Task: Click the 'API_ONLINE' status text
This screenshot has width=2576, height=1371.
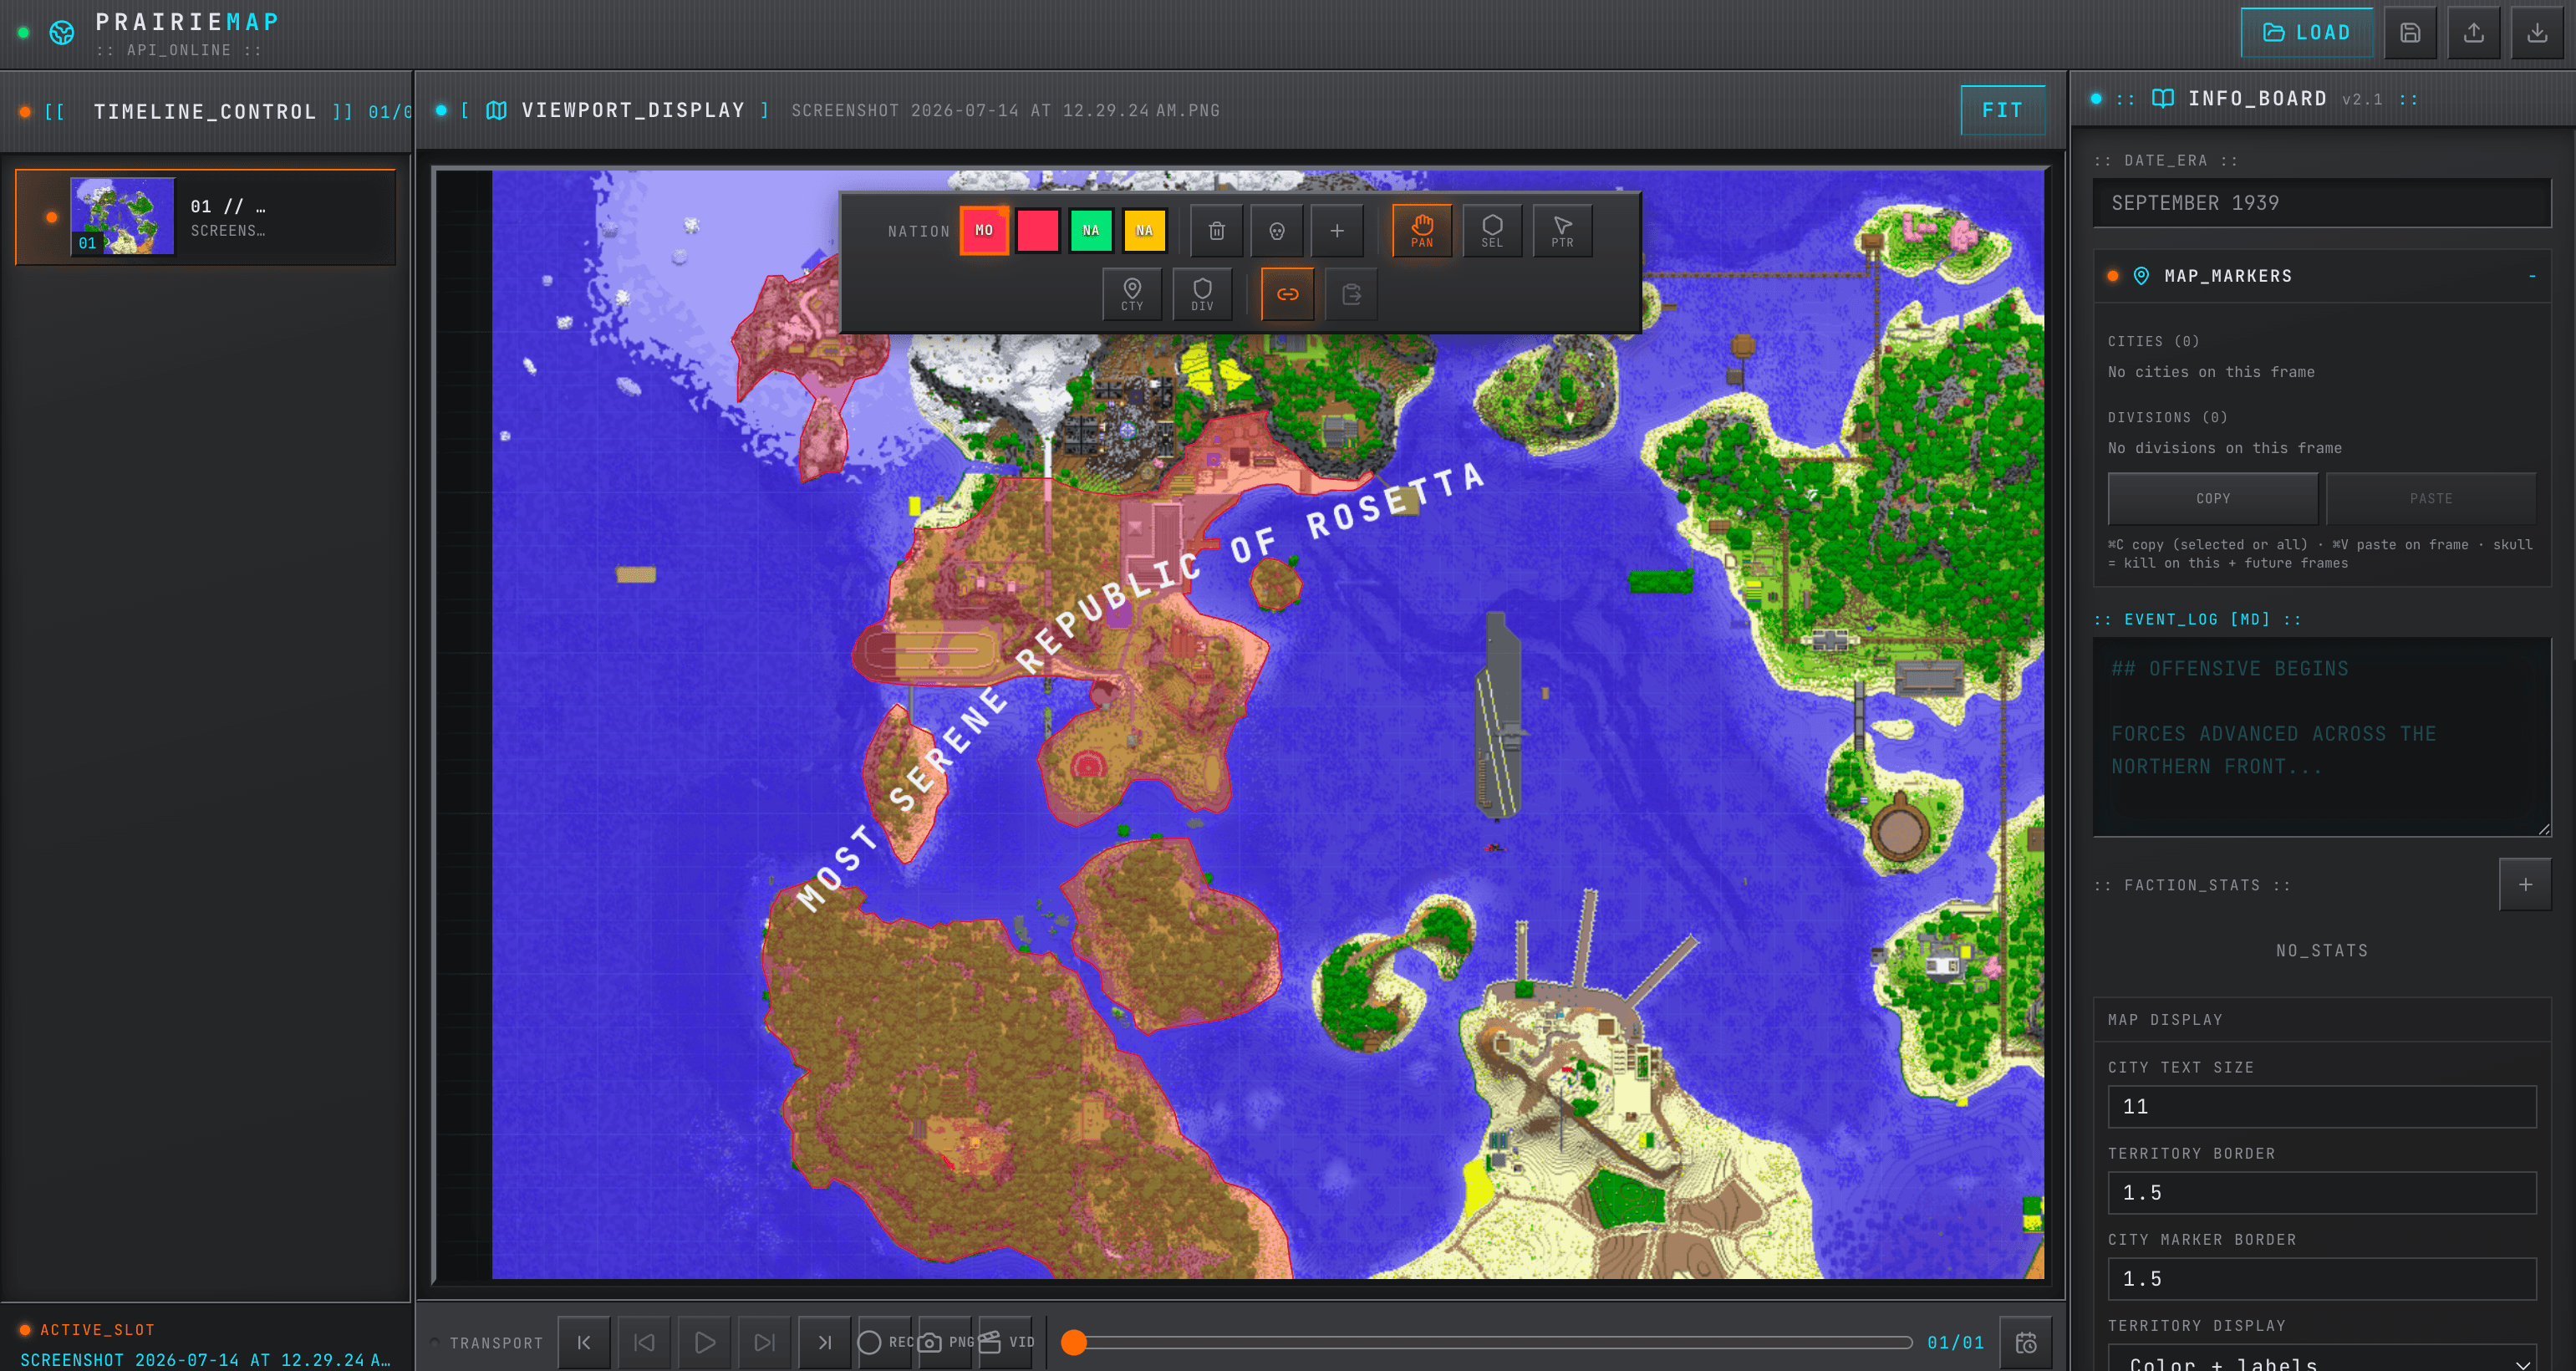Action: (179, 50)
